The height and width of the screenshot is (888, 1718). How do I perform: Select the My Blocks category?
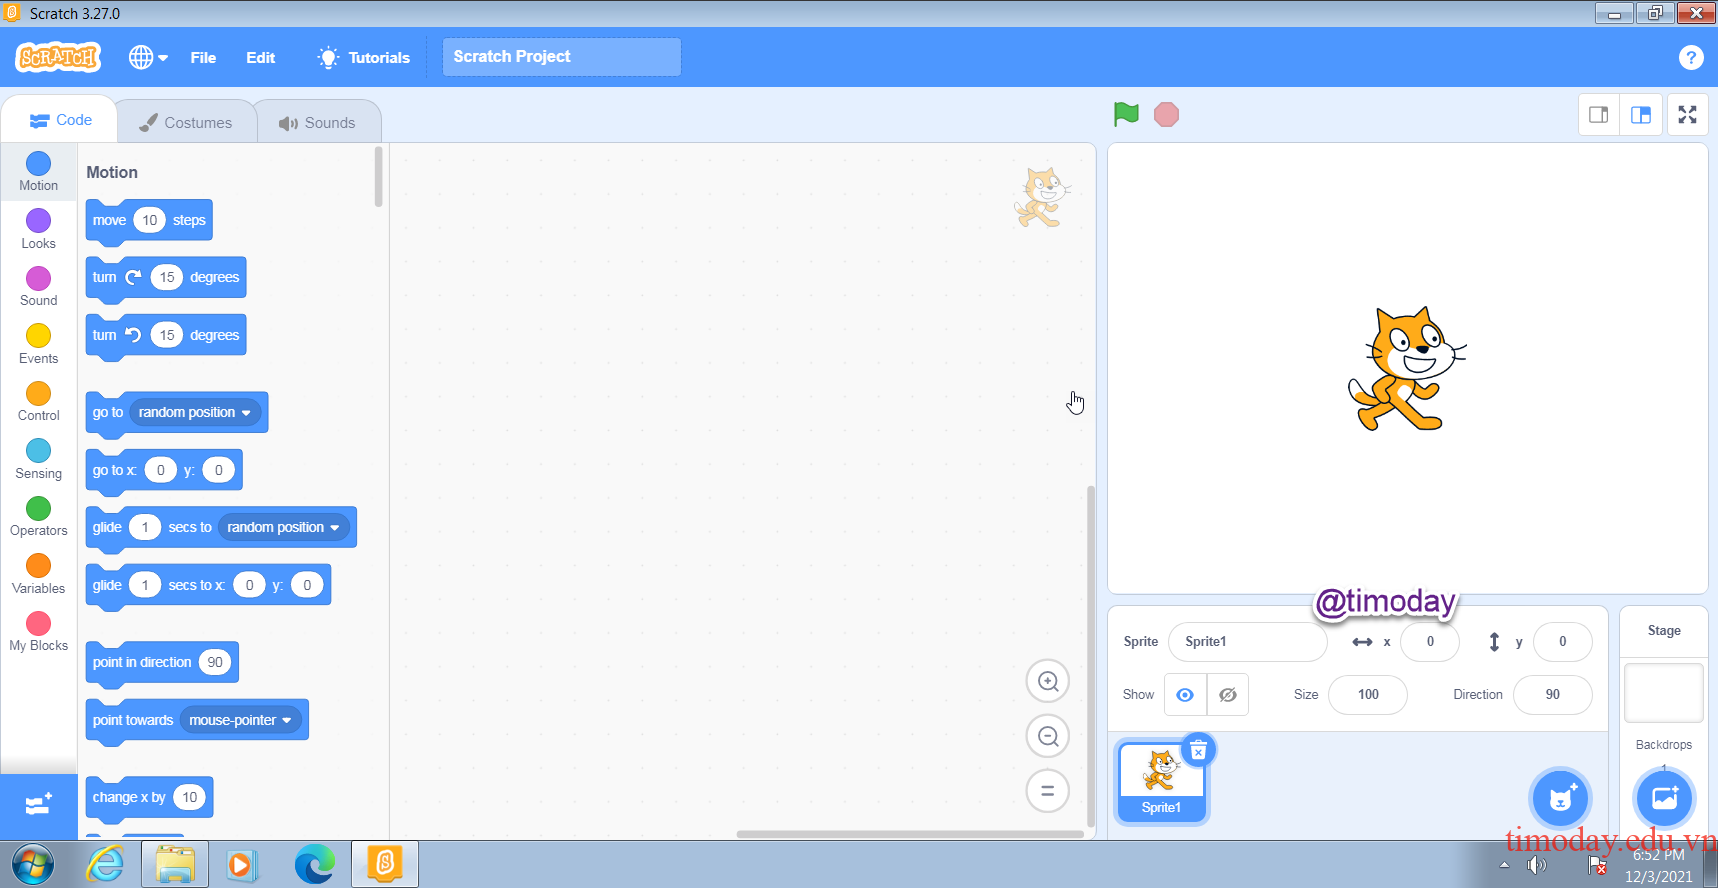[x=38, y=631]
